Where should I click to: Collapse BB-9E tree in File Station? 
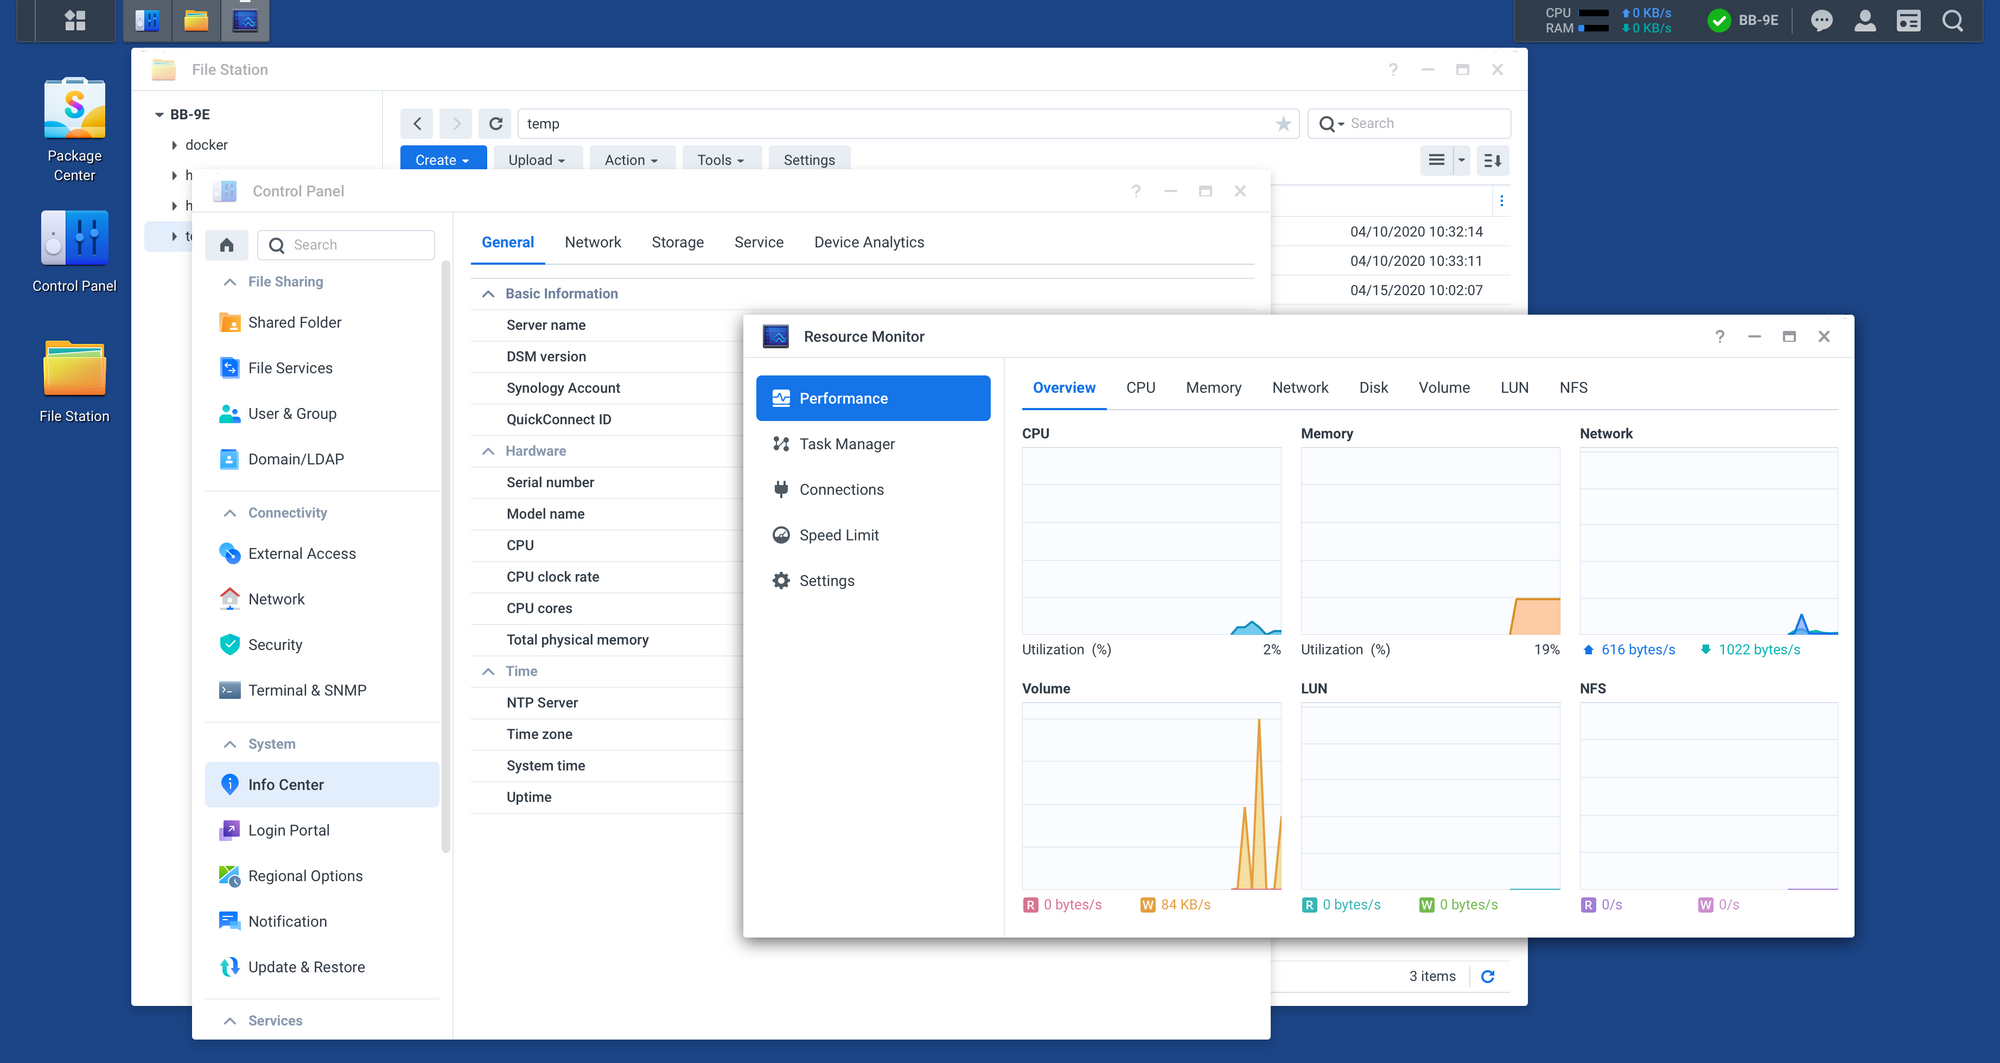point(159,115)
